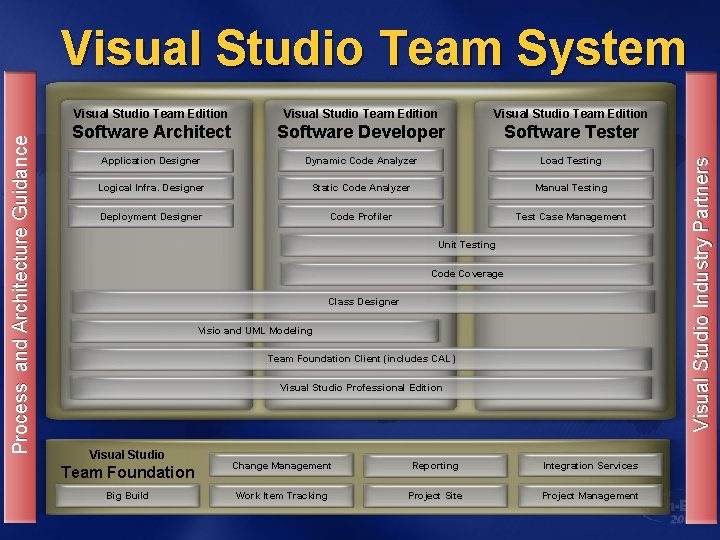Image resolution: width=720 pixels, height=540 pixels.
Task: Click 'Visual Studio' label above Team Foundation
Action: [x=127, y=455]
